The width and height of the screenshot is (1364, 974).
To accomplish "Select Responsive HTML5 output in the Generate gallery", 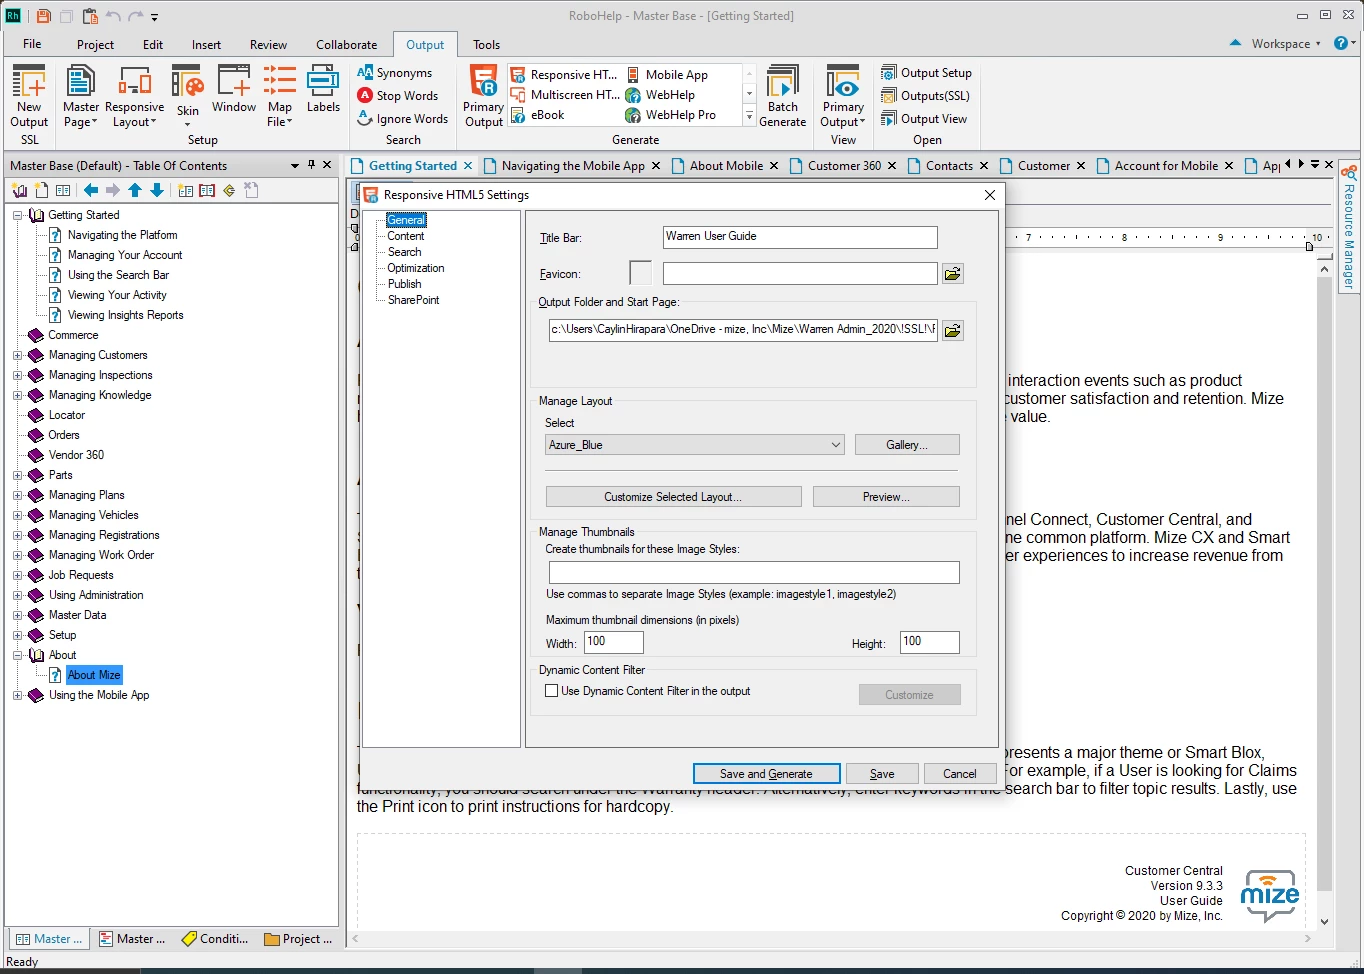I will pyautogui.click(x=564, y=75).
